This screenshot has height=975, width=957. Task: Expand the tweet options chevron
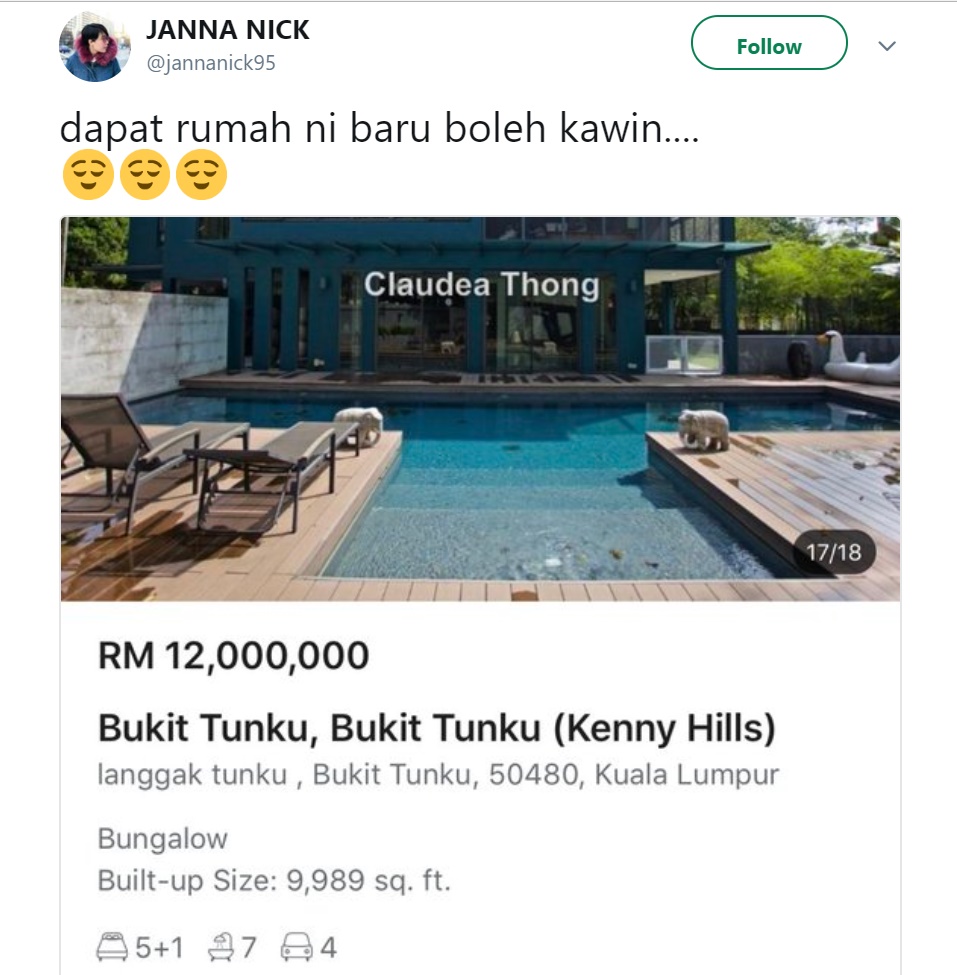click(887, 46)
